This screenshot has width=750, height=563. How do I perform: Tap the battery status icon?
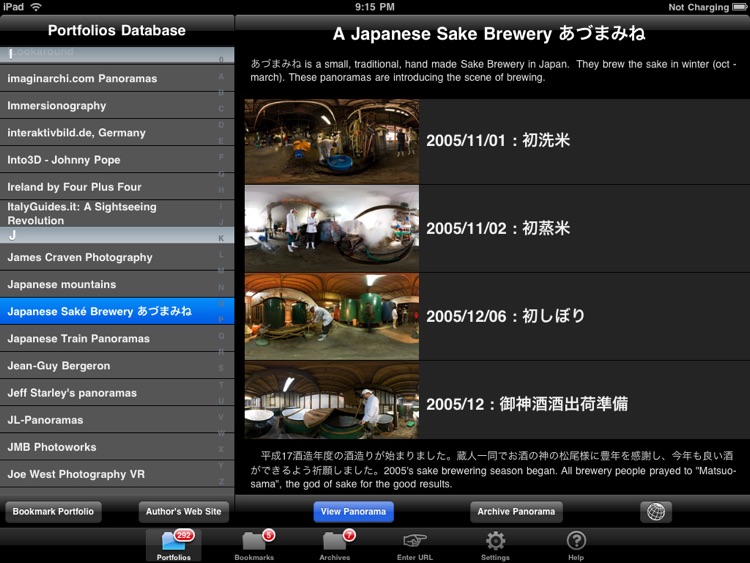coord(739,7)
